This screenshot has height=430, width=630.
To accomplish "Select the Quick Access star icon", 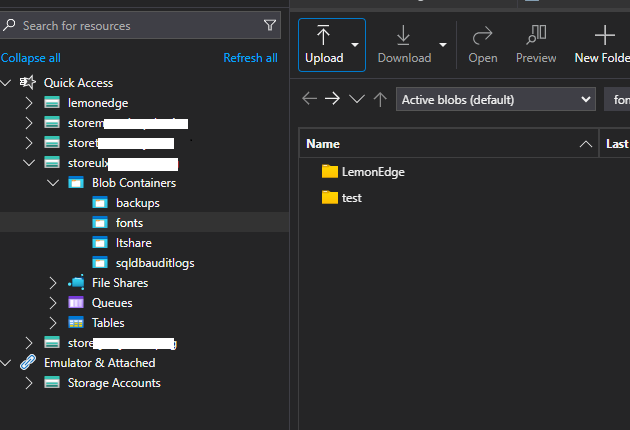I will (28, 82).
